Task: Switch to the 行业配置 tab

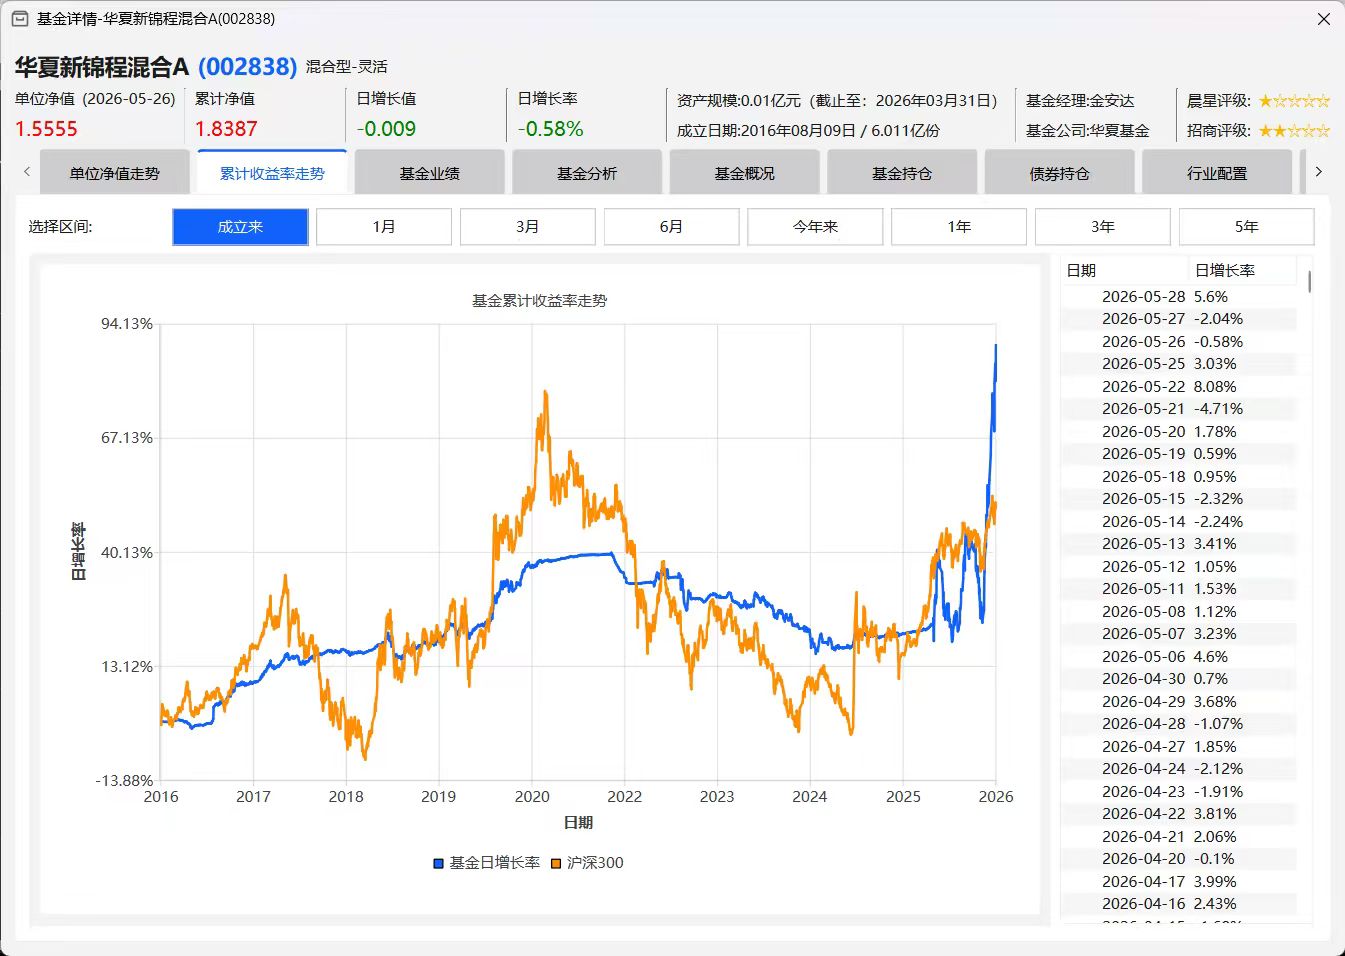Action: click(x=1217, y=173)
